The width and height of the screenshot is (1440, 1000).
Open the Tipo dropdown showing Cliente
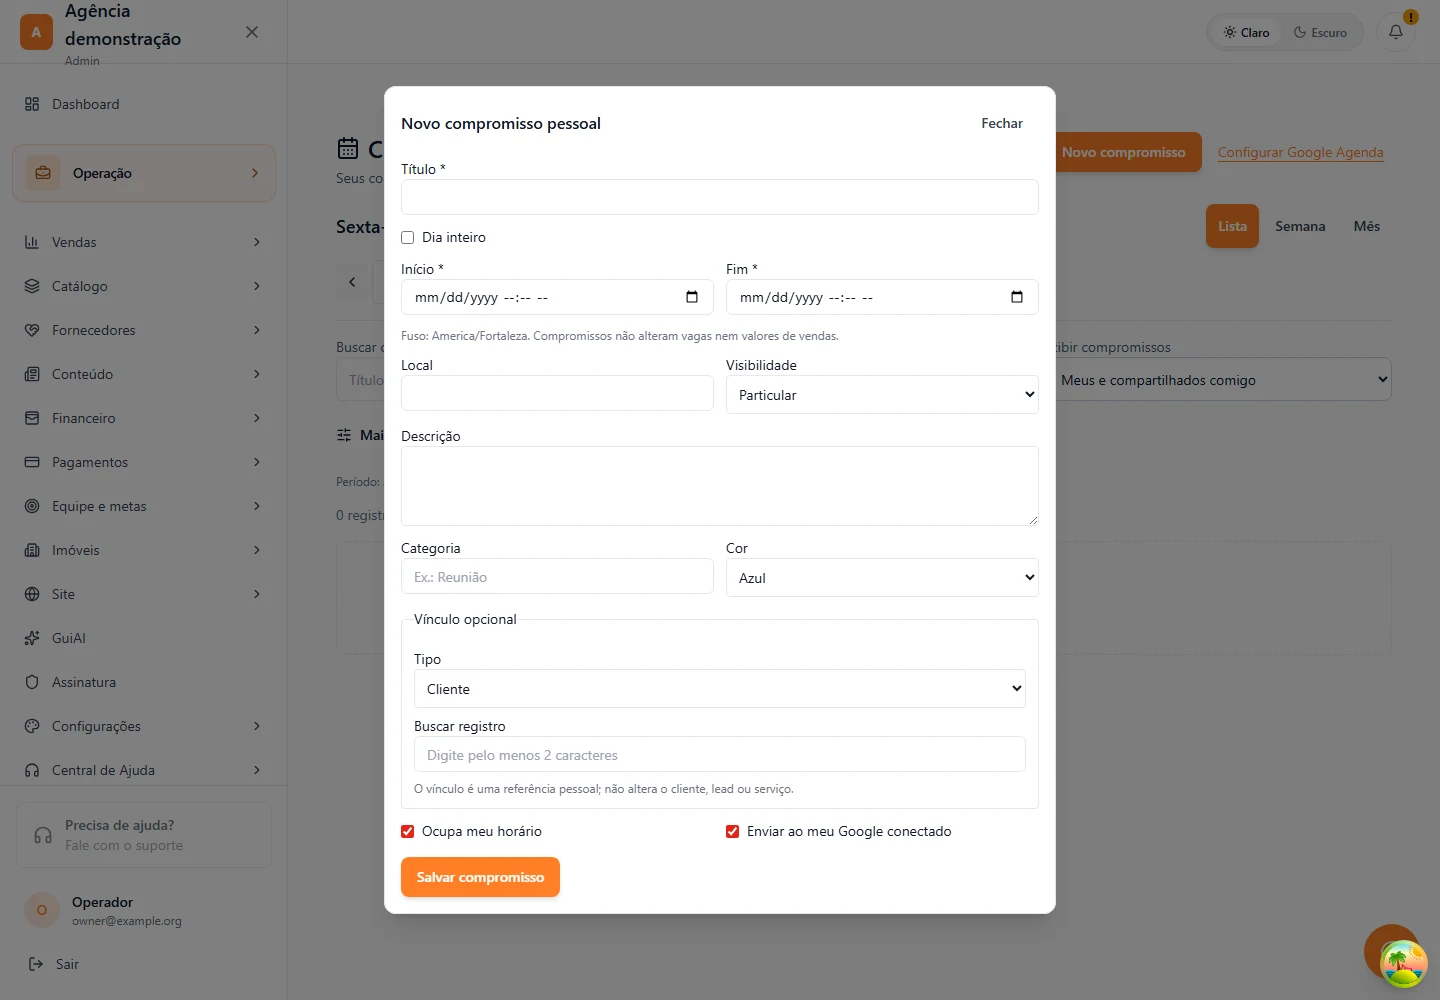pos(720,689)
